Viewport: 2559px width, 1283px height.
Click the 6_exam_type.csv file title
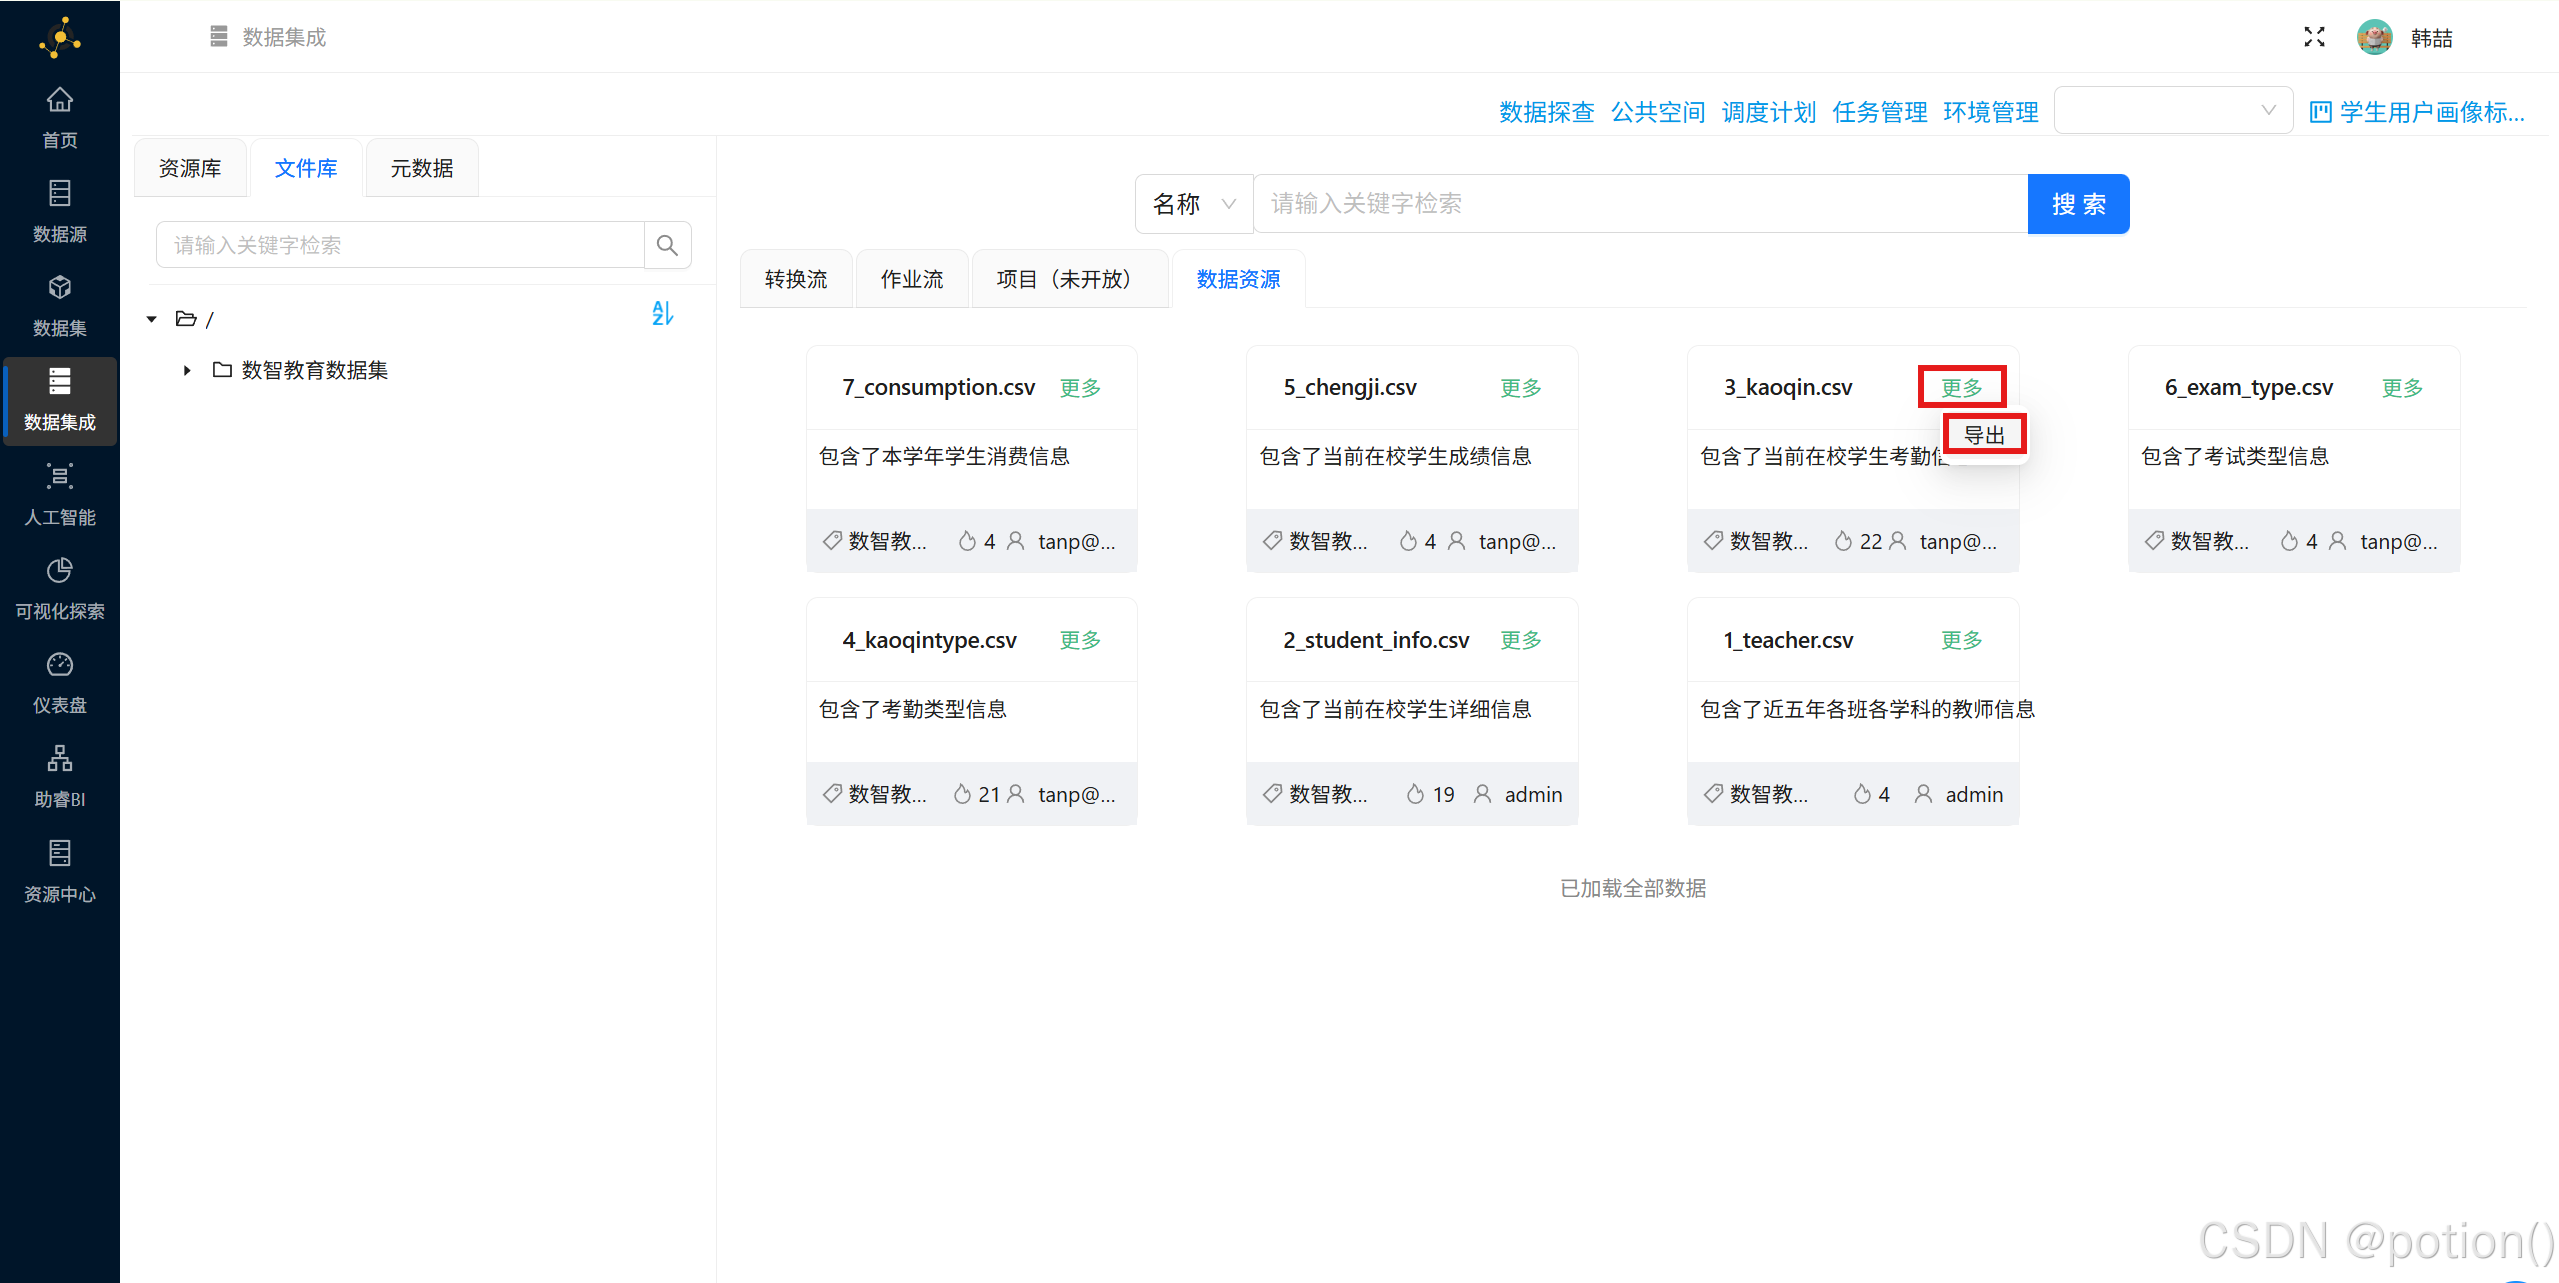2249,387
